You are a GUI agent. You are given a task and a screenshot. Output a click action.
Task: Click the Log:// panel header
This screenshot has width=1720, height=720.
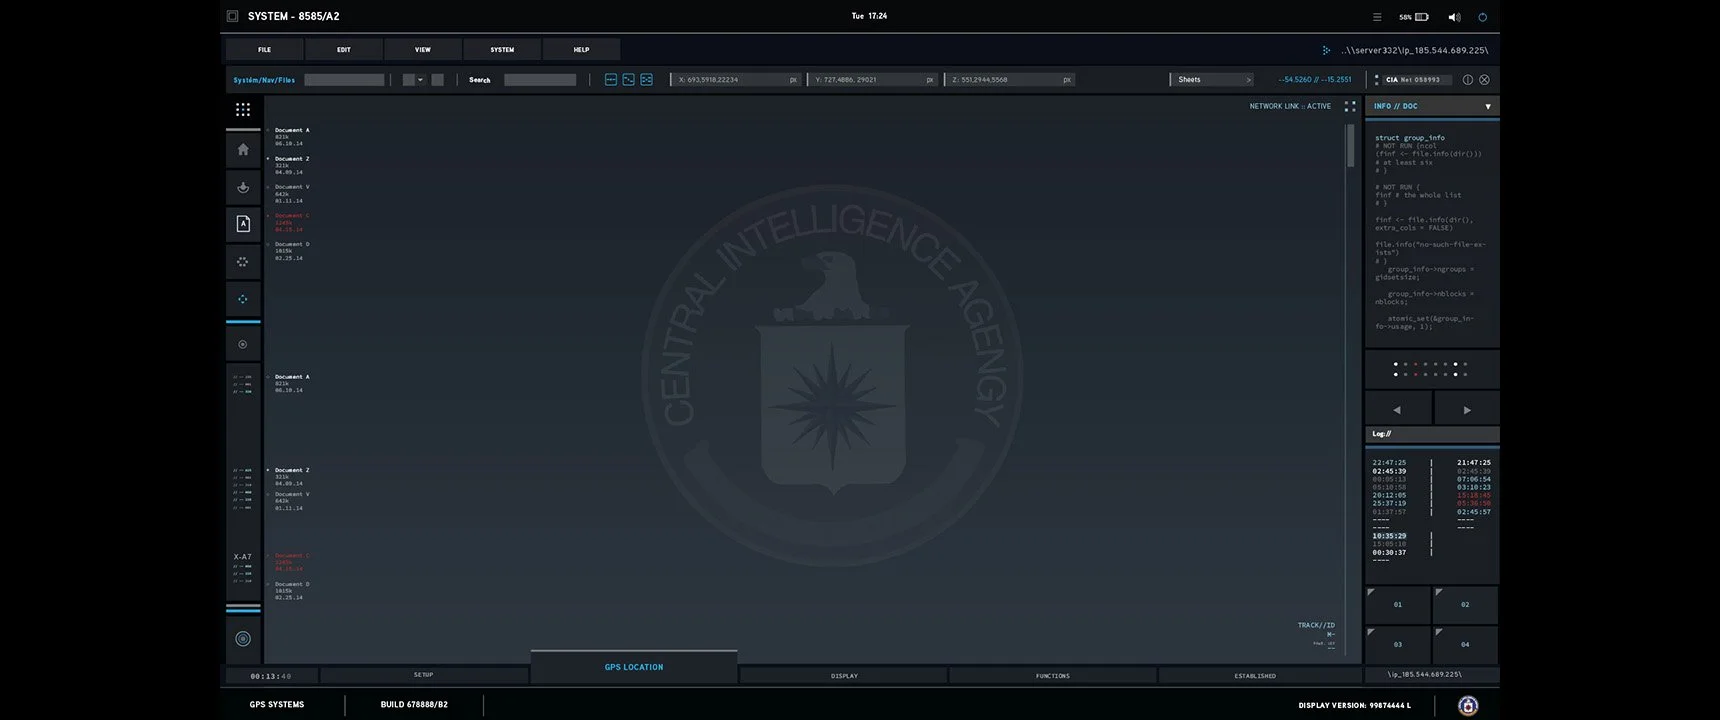1432,434
